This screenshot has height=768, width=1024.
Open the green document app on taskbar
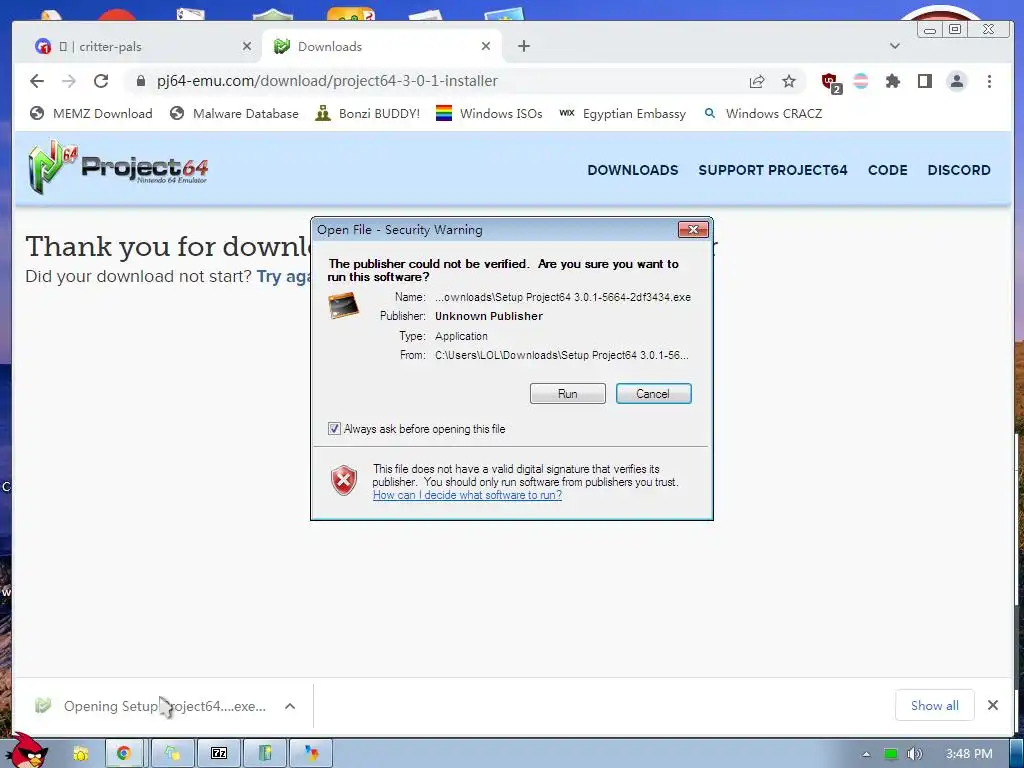[x=265, y=754]
